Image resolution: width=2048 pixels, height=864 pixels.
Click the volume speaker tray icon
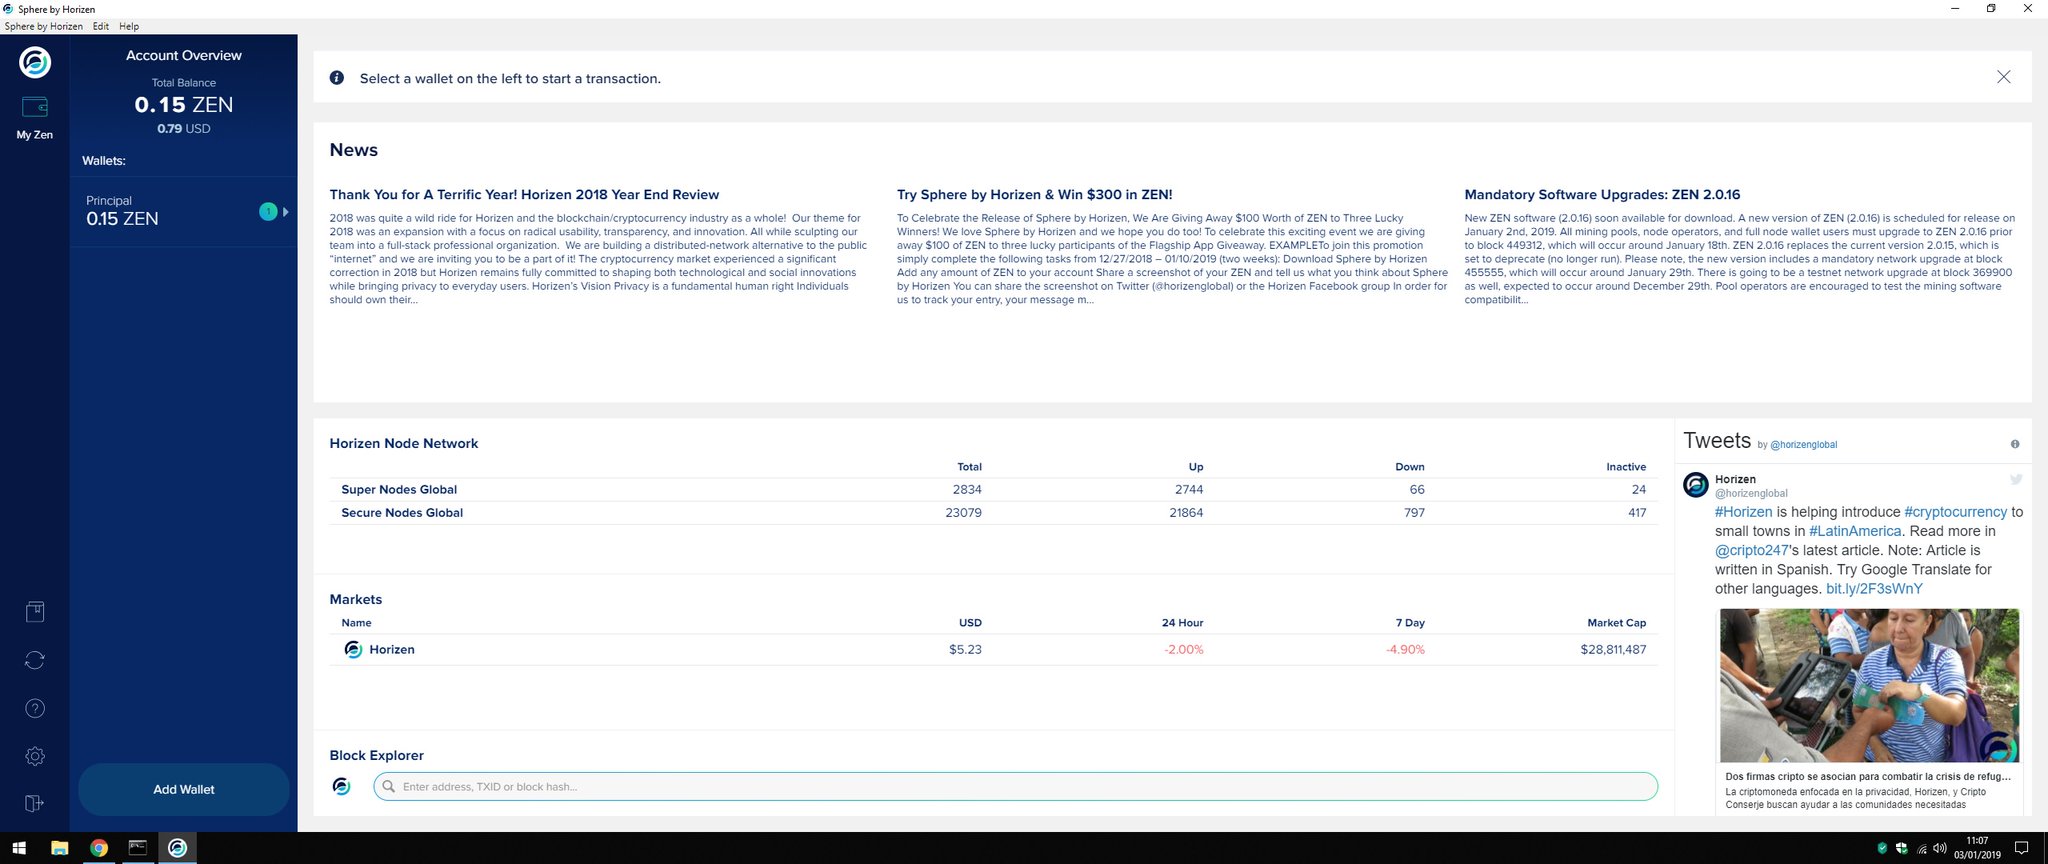pyautogui.click(x=1940, y=849)
